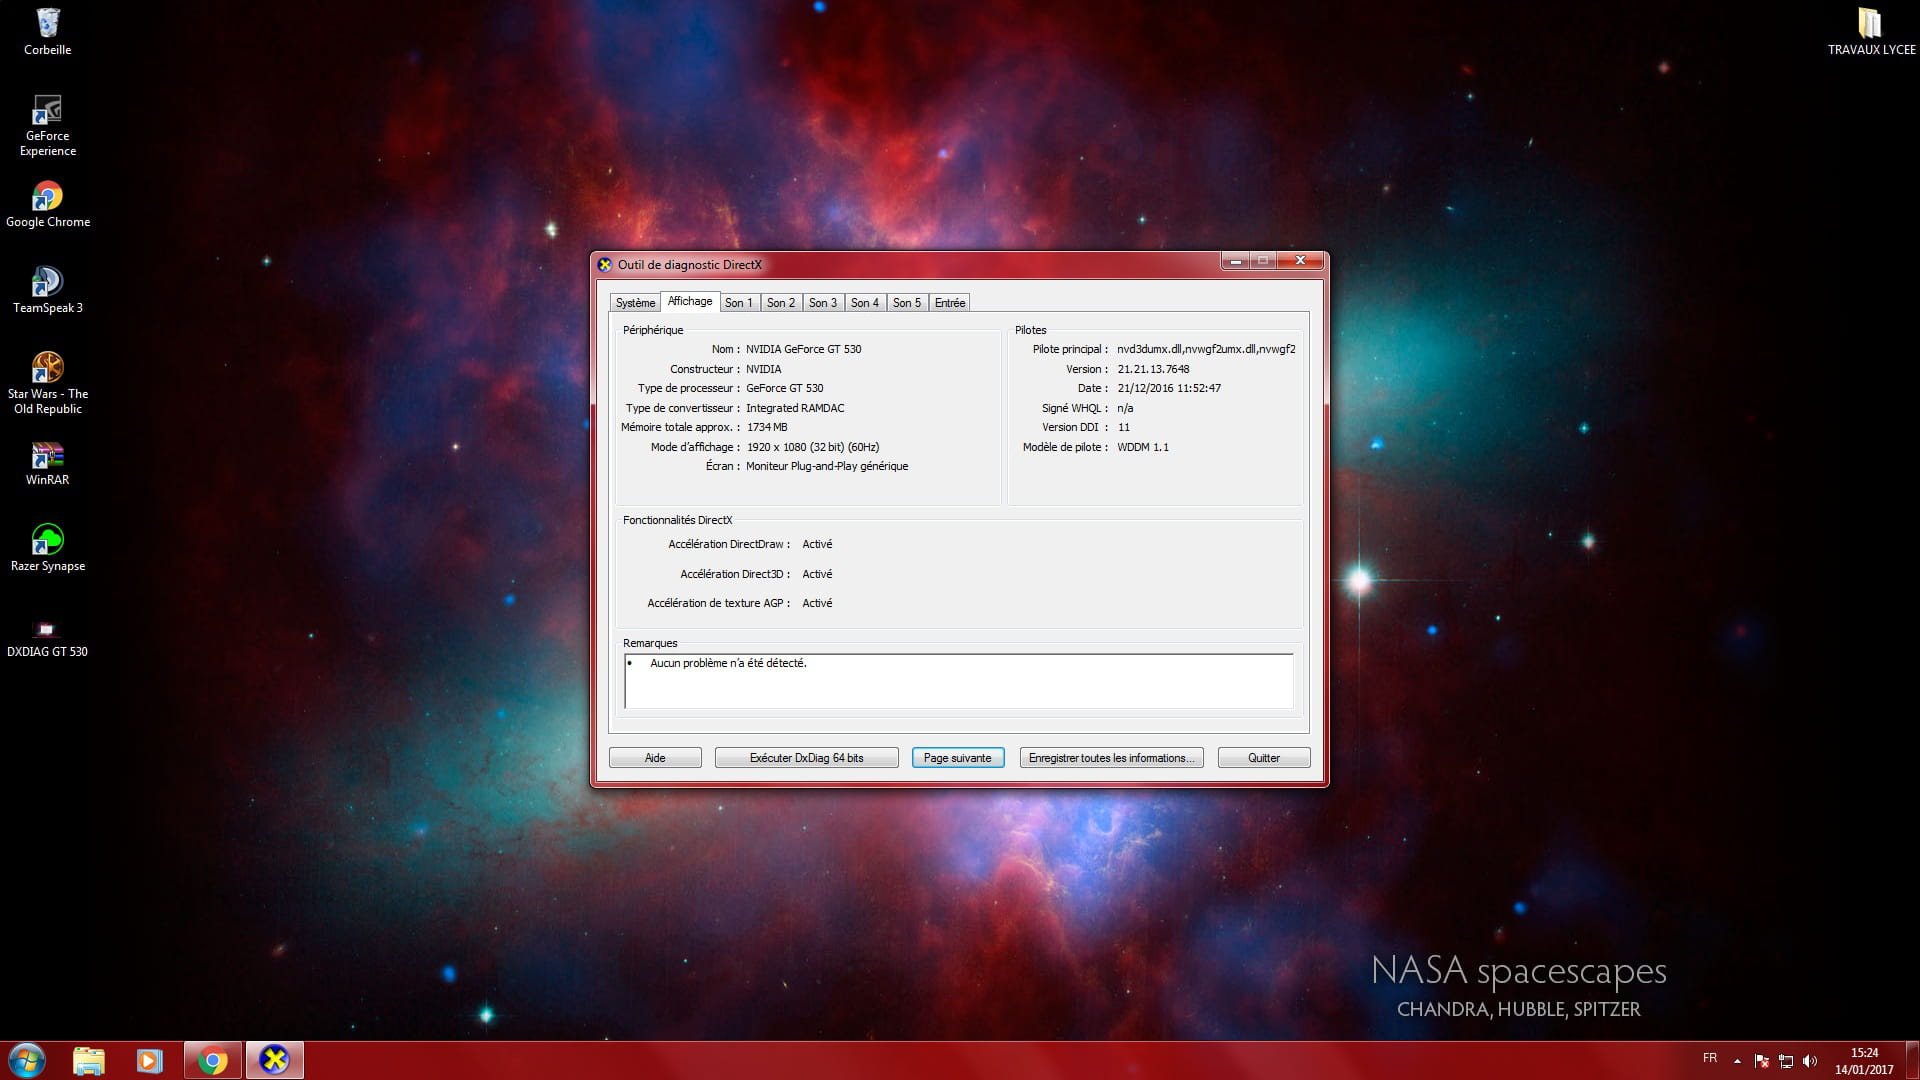Click the 1920 x 1080 display mode value
This screenshot has height=1080, width=1920.
tap(813, 447)
